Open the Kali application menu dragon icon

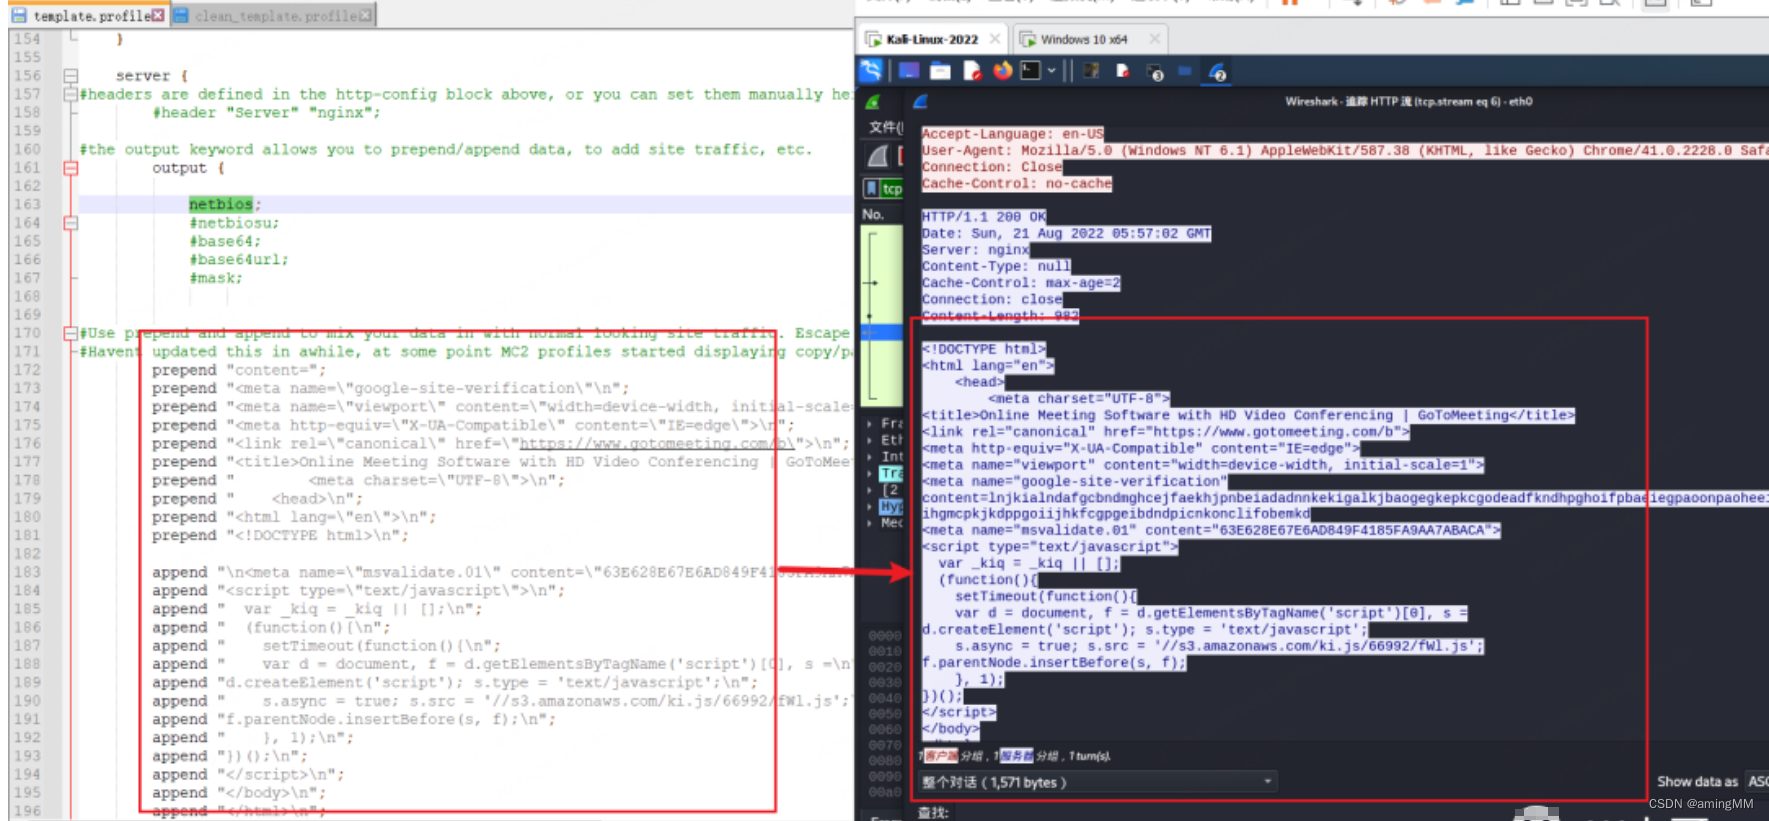[x=871, y=71]
